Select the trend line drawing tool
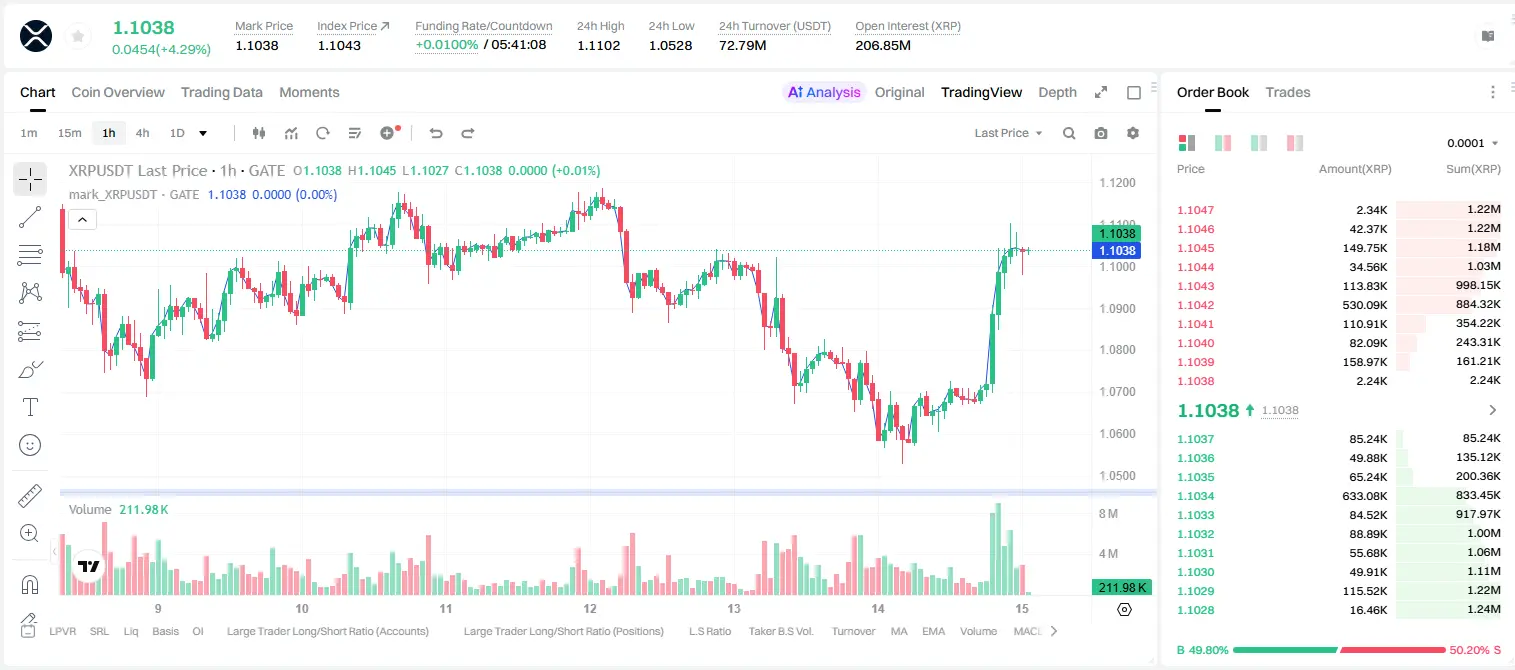This screenshot has width=1515, height=670. pyautogui.click(x=30, y=217)
